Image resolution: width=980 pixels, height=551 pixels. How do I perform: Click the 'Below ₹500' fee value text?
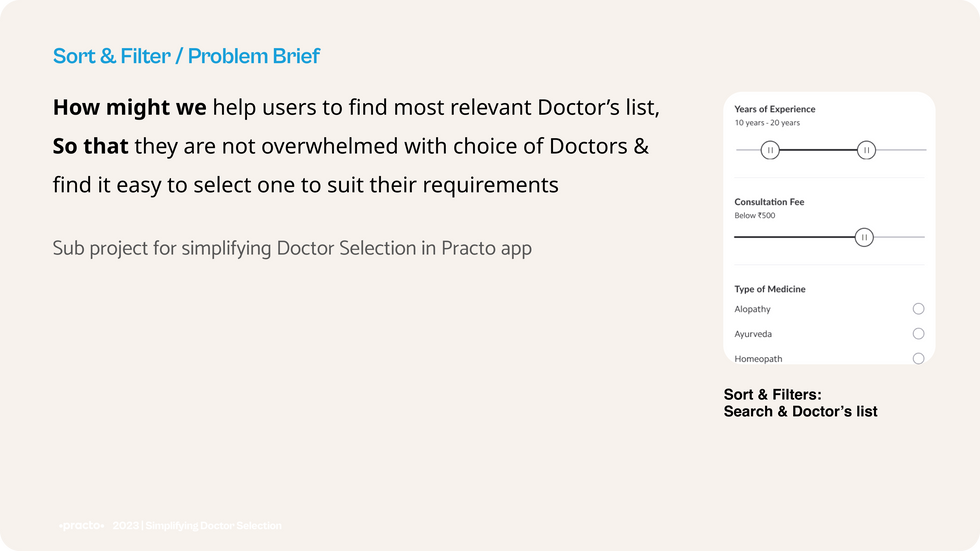[x=754, y=216]
